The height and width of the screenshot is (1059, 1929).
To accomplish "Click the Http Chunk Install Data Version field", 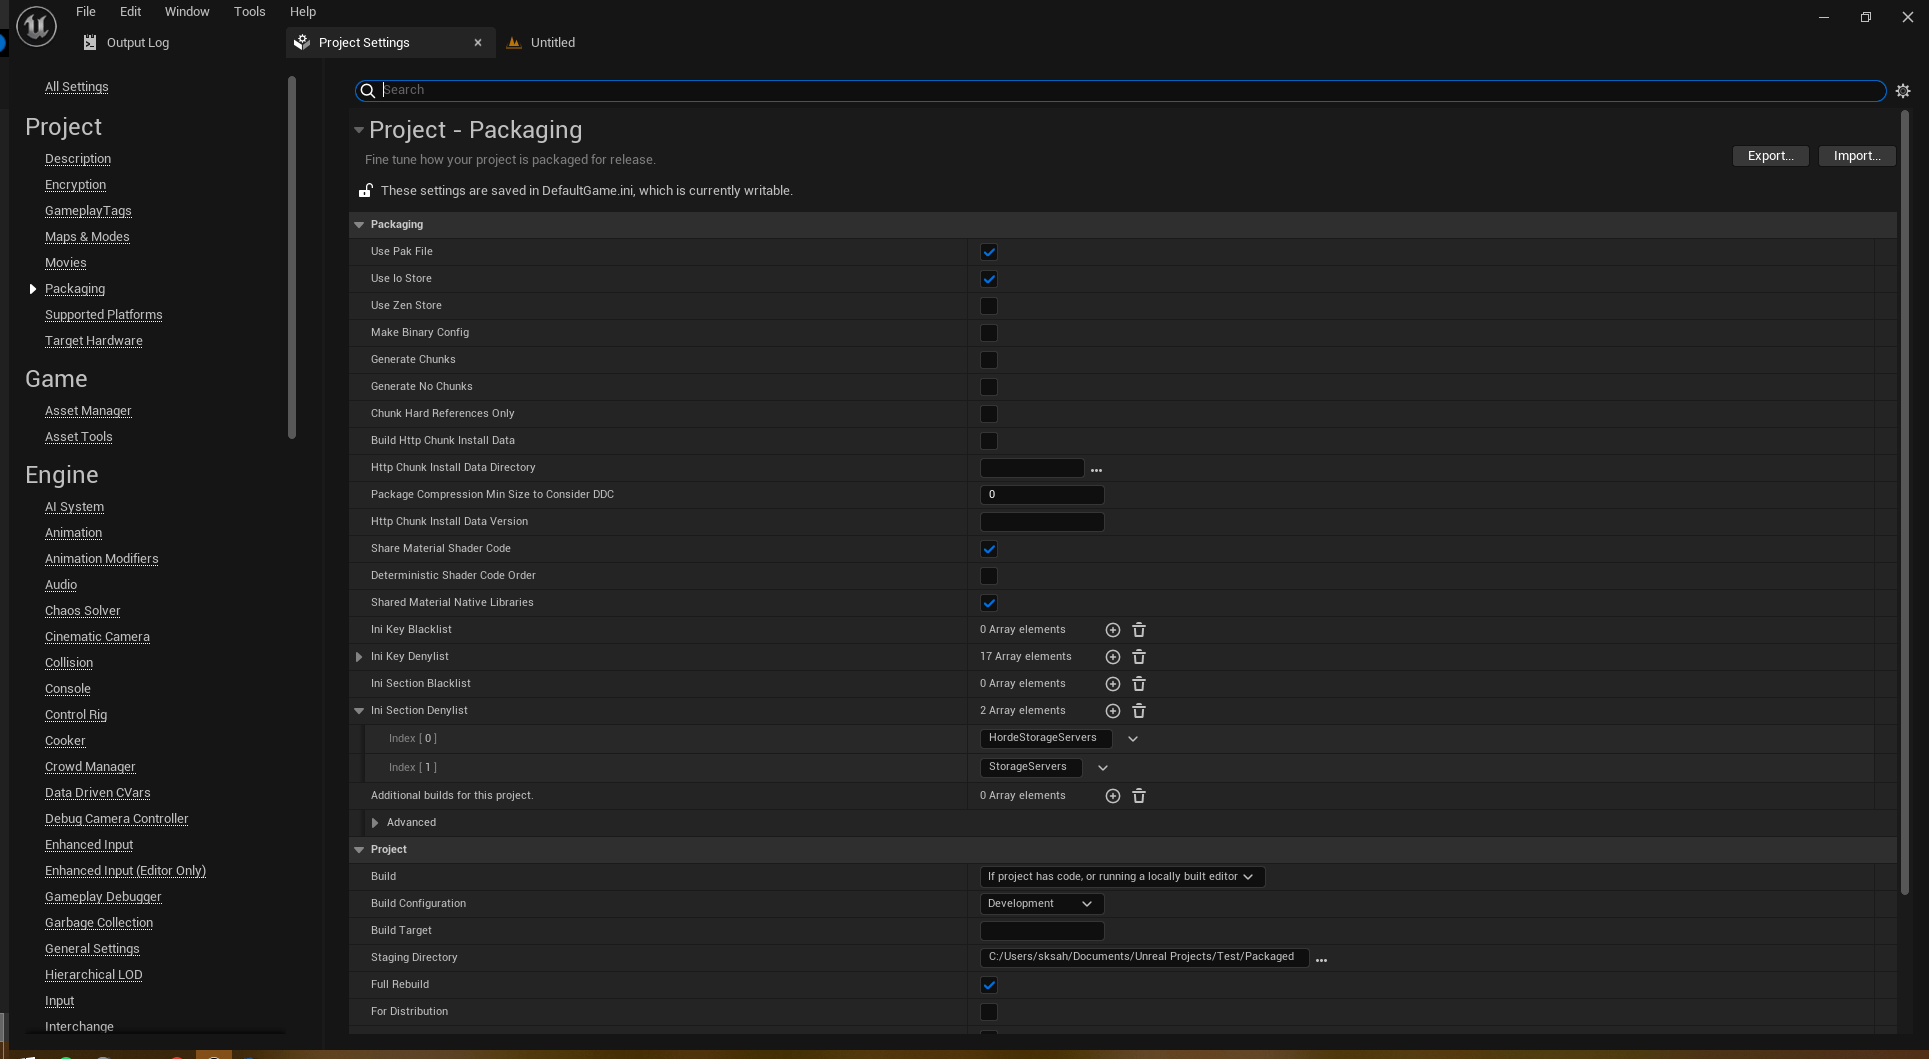I will (1042, 522).
